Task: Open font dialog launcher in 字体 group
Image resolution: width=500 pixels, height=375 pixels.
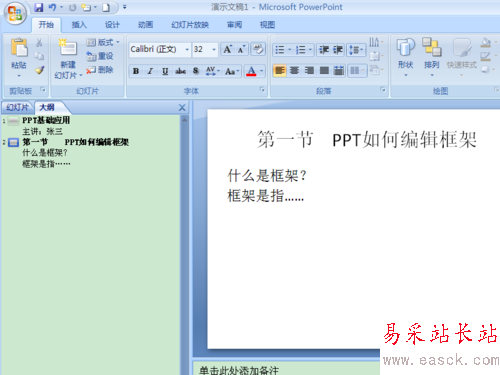Action: (262, 89)
